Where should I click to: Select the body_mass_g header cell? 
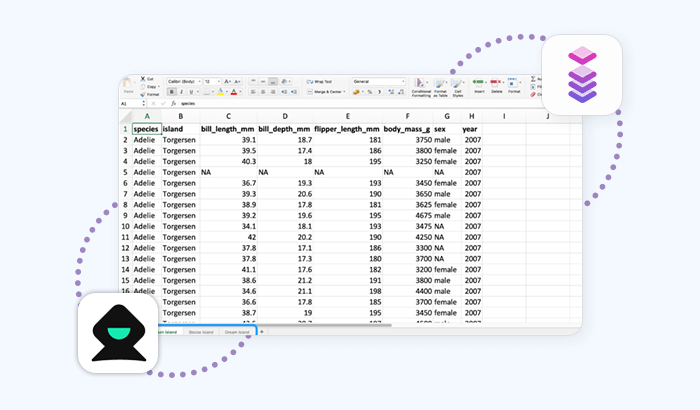coord(407,129)
